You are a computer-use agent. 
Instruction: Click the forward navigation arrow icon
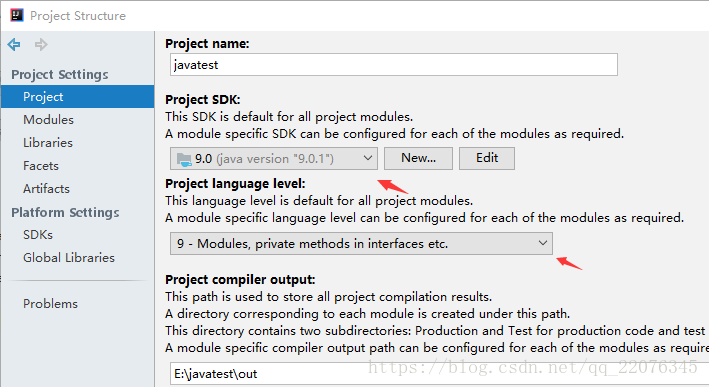tap(41, 44)
